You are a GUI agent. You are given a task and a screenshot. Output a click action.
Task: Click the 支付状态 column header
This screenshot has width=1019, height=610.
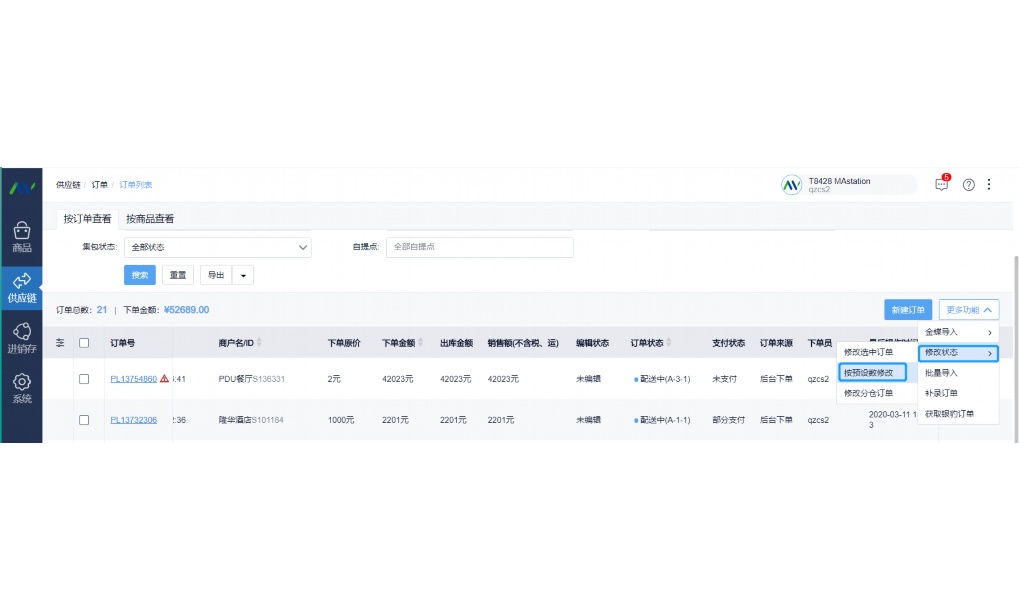pos(729,343)
